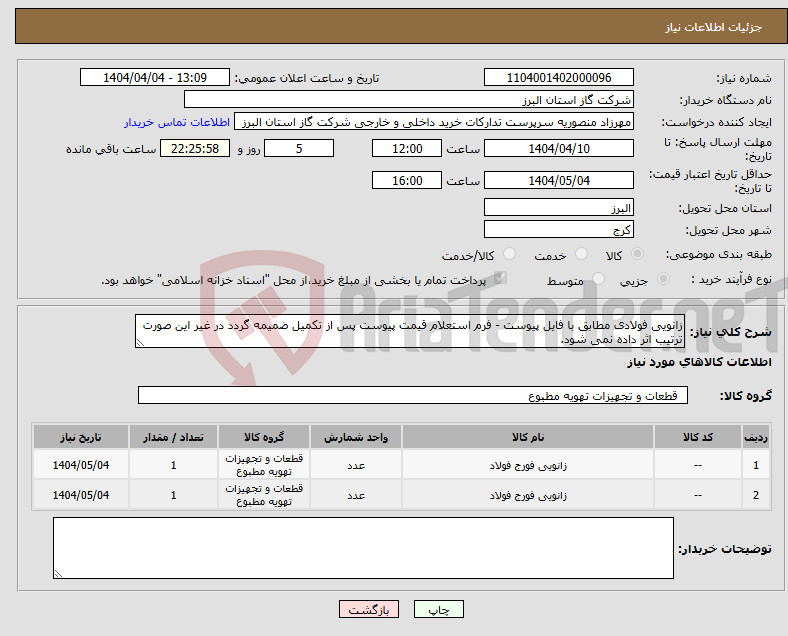The image size is (788, 636).
Task: Click response deadline date 1404/04/10
Action: click(558, 148)
